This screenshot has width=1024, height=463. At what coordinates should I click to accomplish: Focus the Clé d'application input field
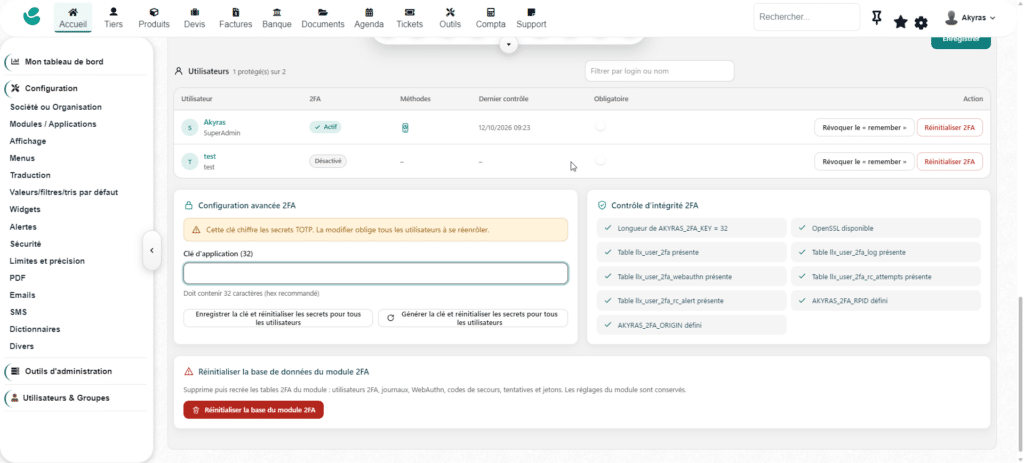pyautogui.click(x=376, y=274)
